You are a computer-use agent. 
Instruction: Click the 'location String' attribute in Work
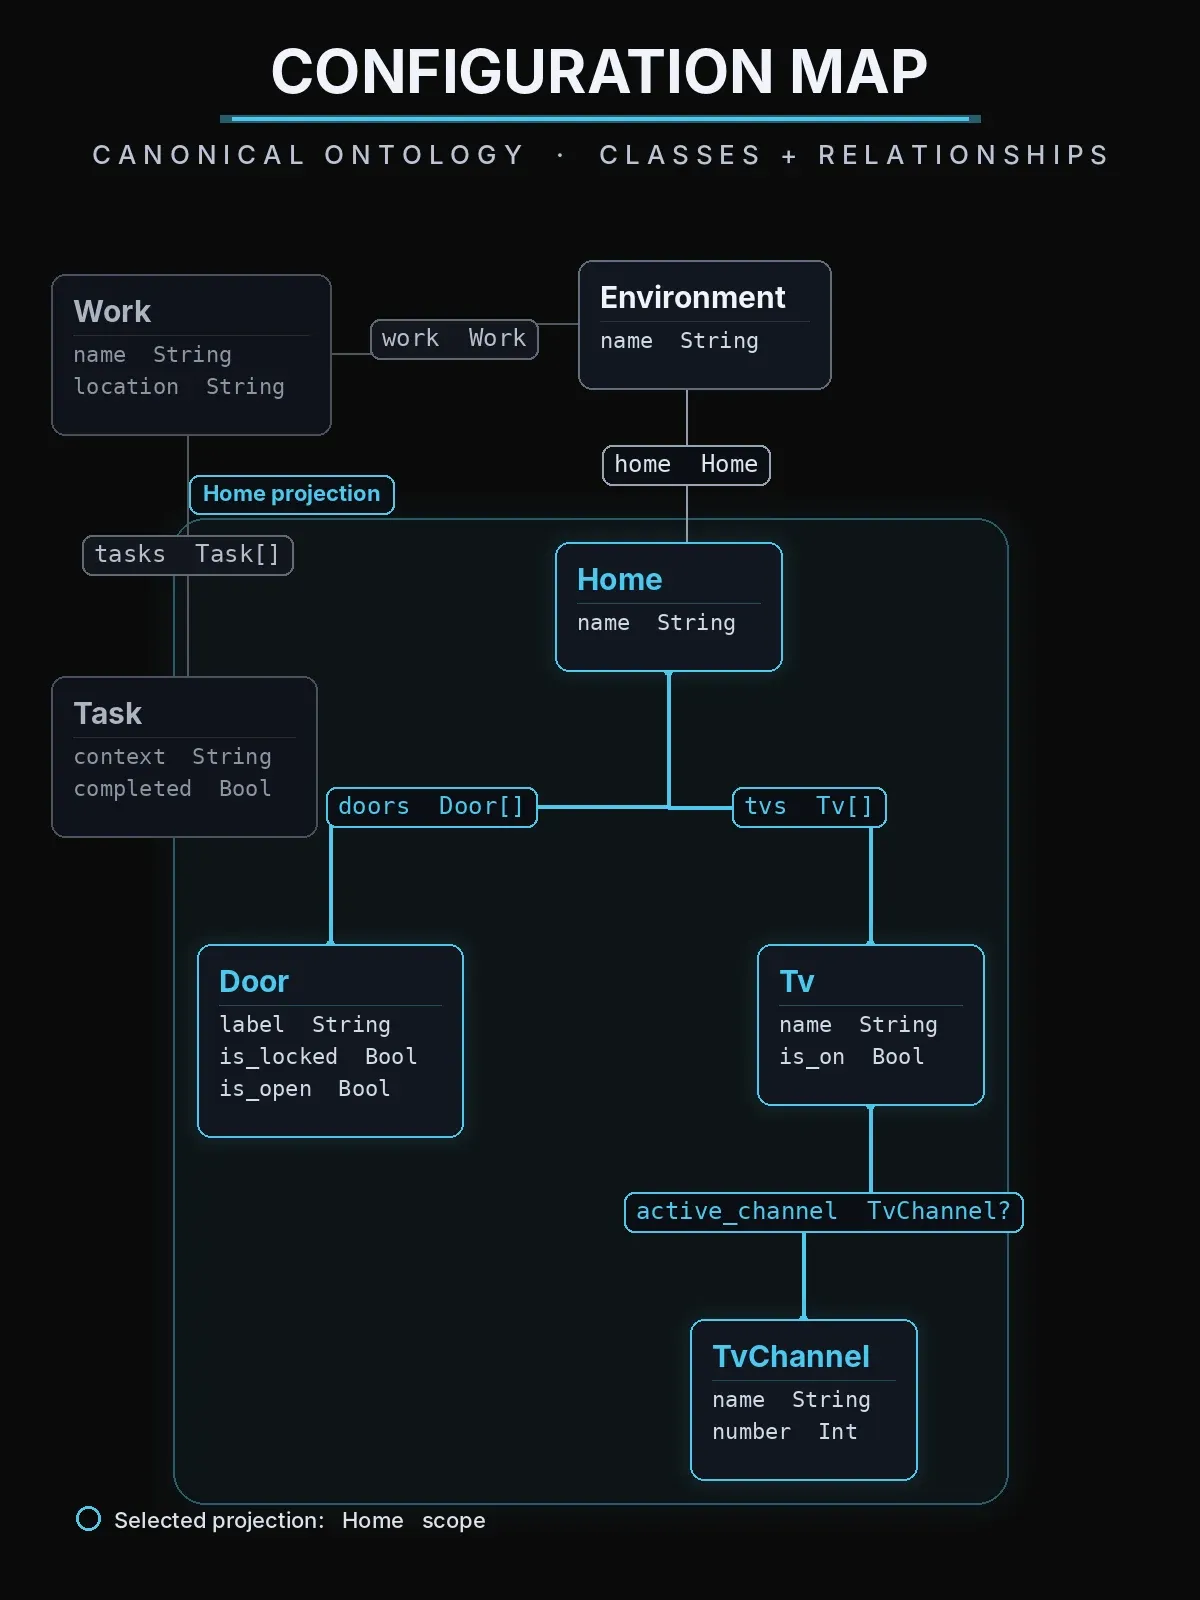(x=179, y=387)
